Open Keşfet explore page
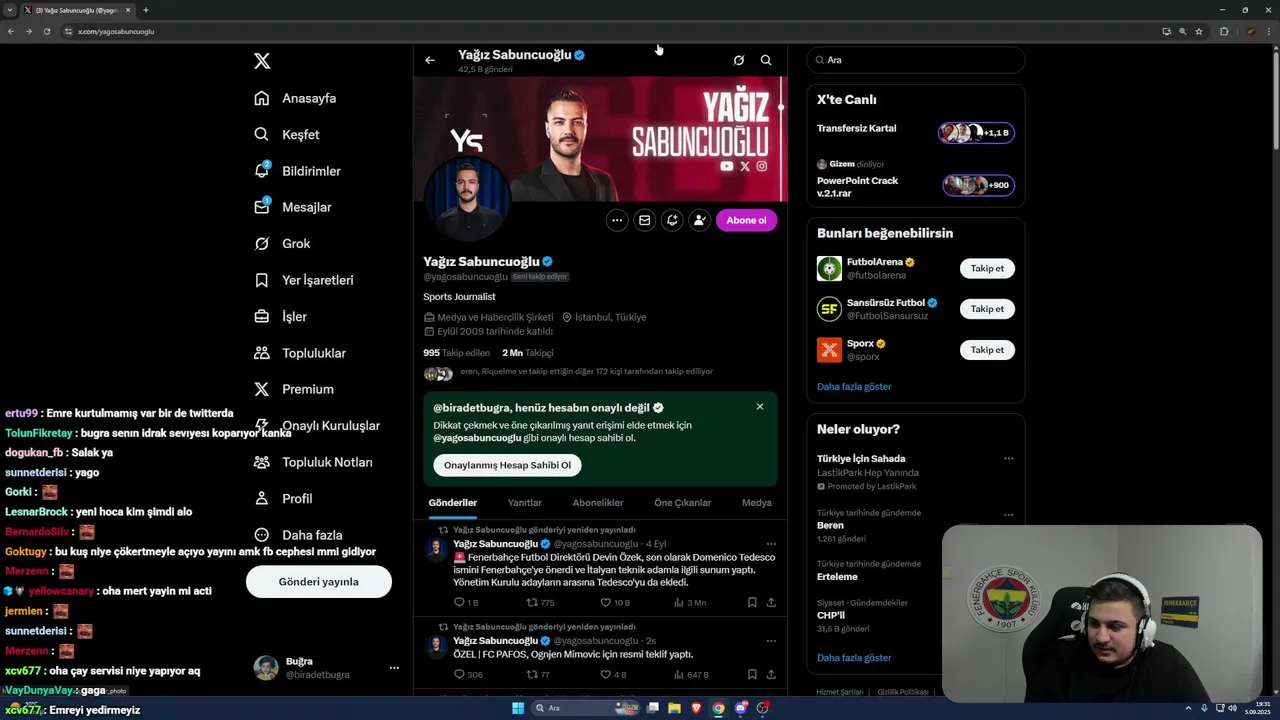Screen dimensions: 1280x720 coord(287,134)
